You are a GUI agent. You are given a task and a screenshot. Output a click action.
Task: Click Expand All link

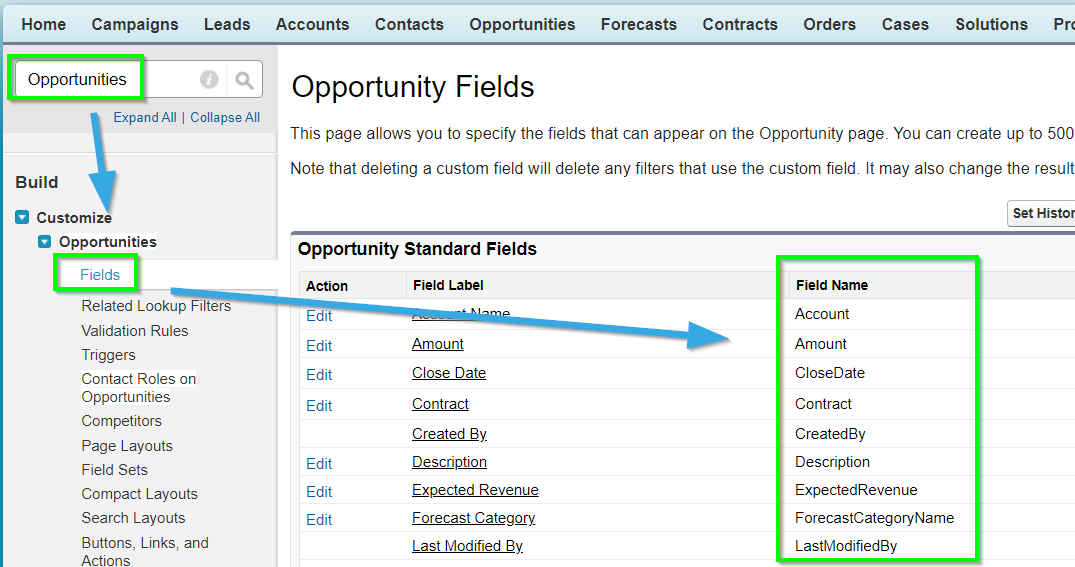click(x=145, y=117)
